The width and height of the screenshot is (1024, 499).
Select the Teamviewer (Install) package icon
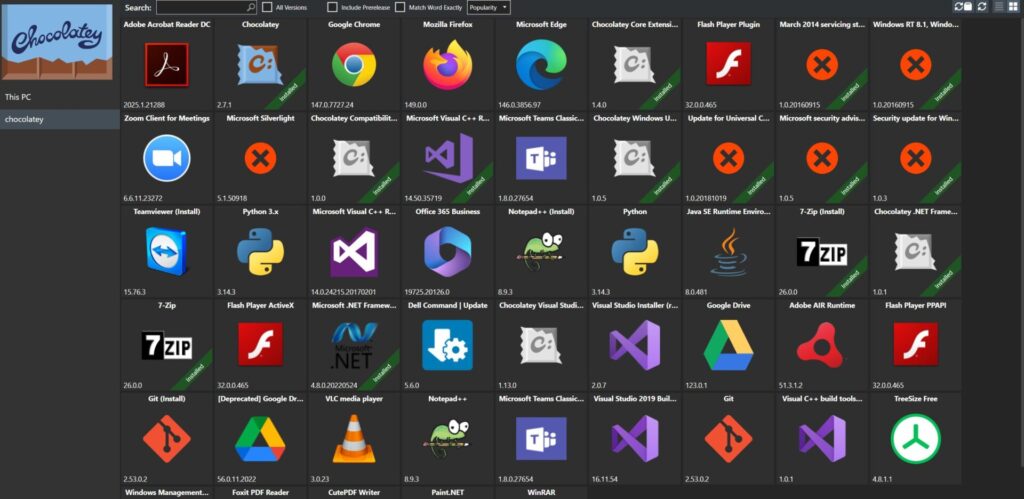point(167,251)
